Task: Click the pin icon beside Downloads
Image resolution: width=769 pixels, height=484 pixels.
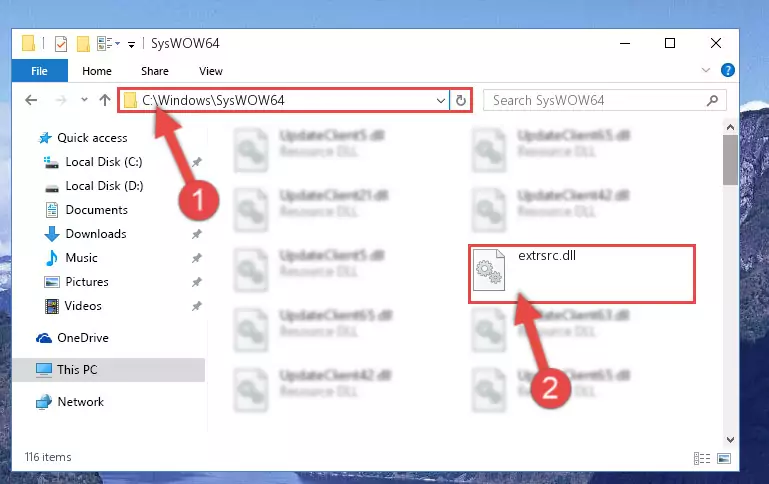Action: pyautogui.click(x=197, y=234)
